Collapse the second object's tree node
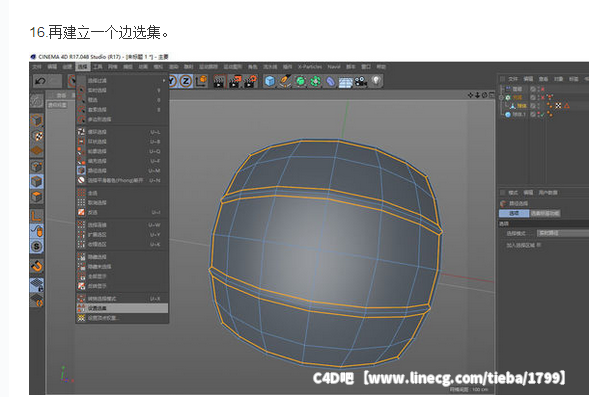This screenshot has width=599, height=397. pos(502,97)
